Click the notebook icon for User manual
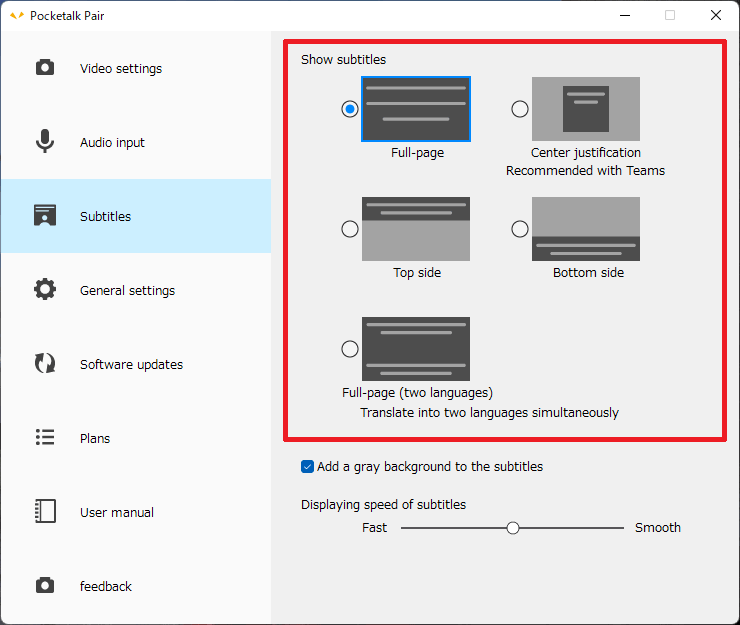The width and height of the screenshot is (740, 625). (x=45, y=512)
